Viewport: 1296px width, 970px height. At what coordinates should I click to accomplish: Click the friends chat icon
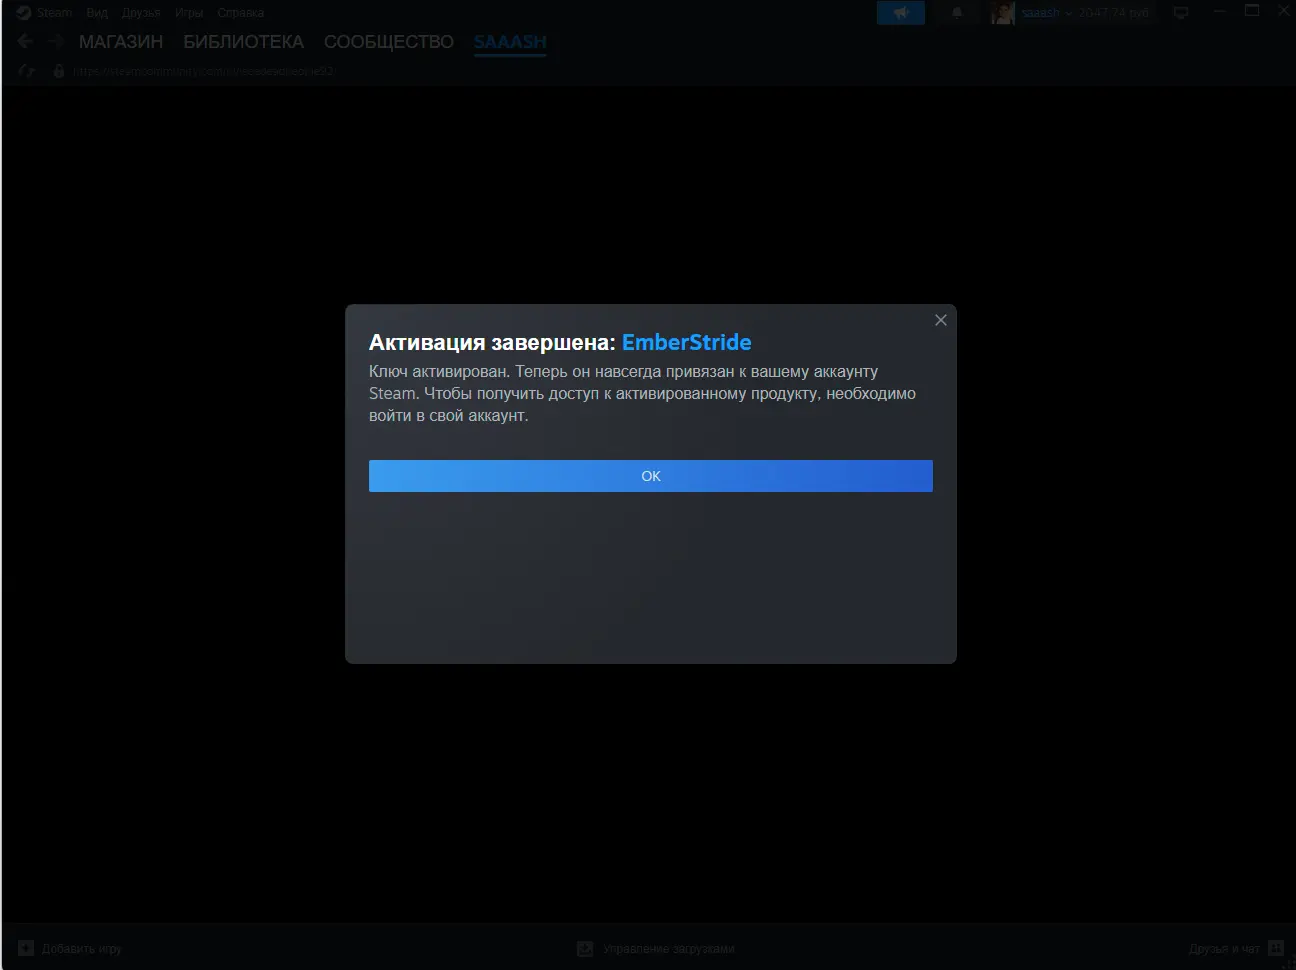point(1276,948)
